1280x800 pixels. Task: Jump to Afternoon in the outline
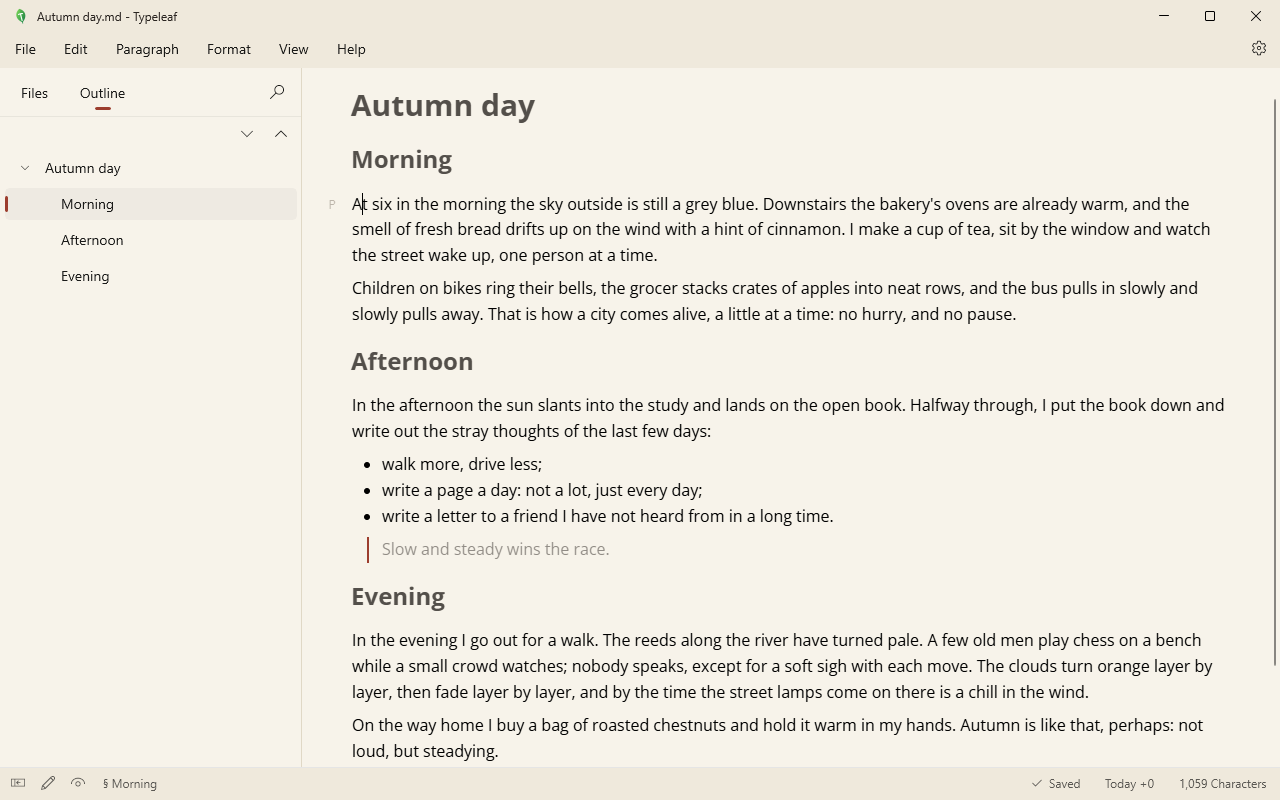(x=151, y=240)
